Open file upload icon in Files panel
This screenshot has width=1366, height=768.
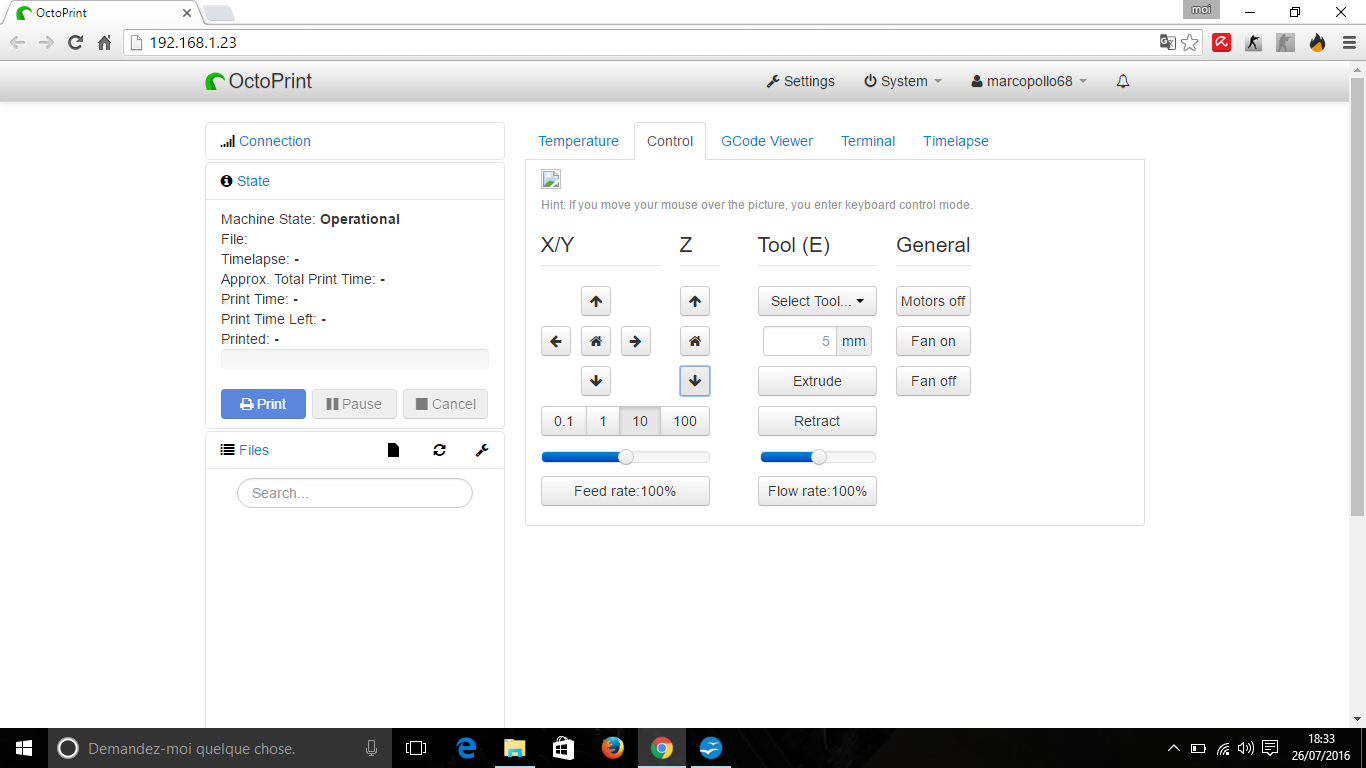point(393,450)
